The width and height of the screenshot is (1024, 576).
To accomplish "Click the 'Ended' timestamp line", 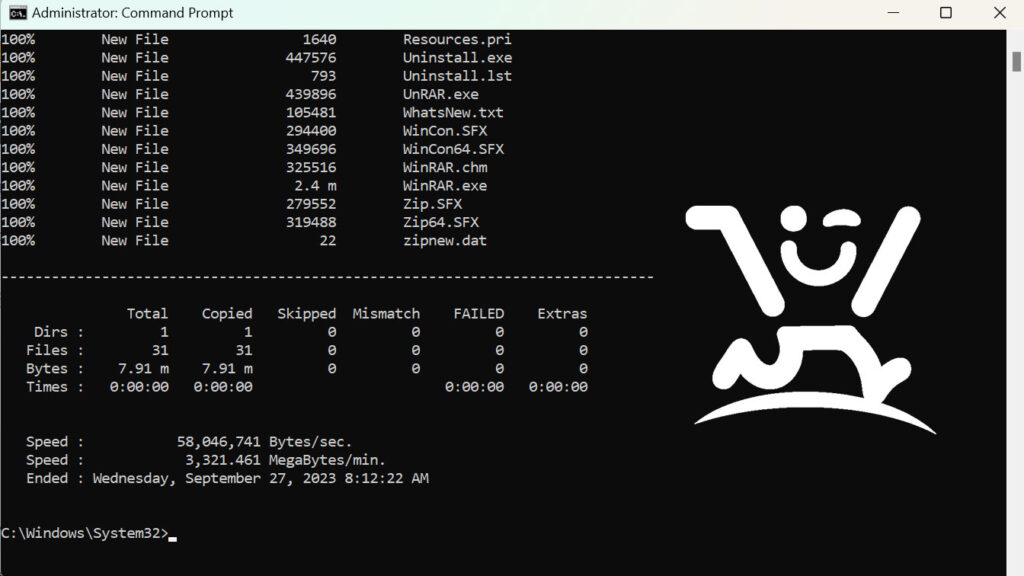I will 227,478.
